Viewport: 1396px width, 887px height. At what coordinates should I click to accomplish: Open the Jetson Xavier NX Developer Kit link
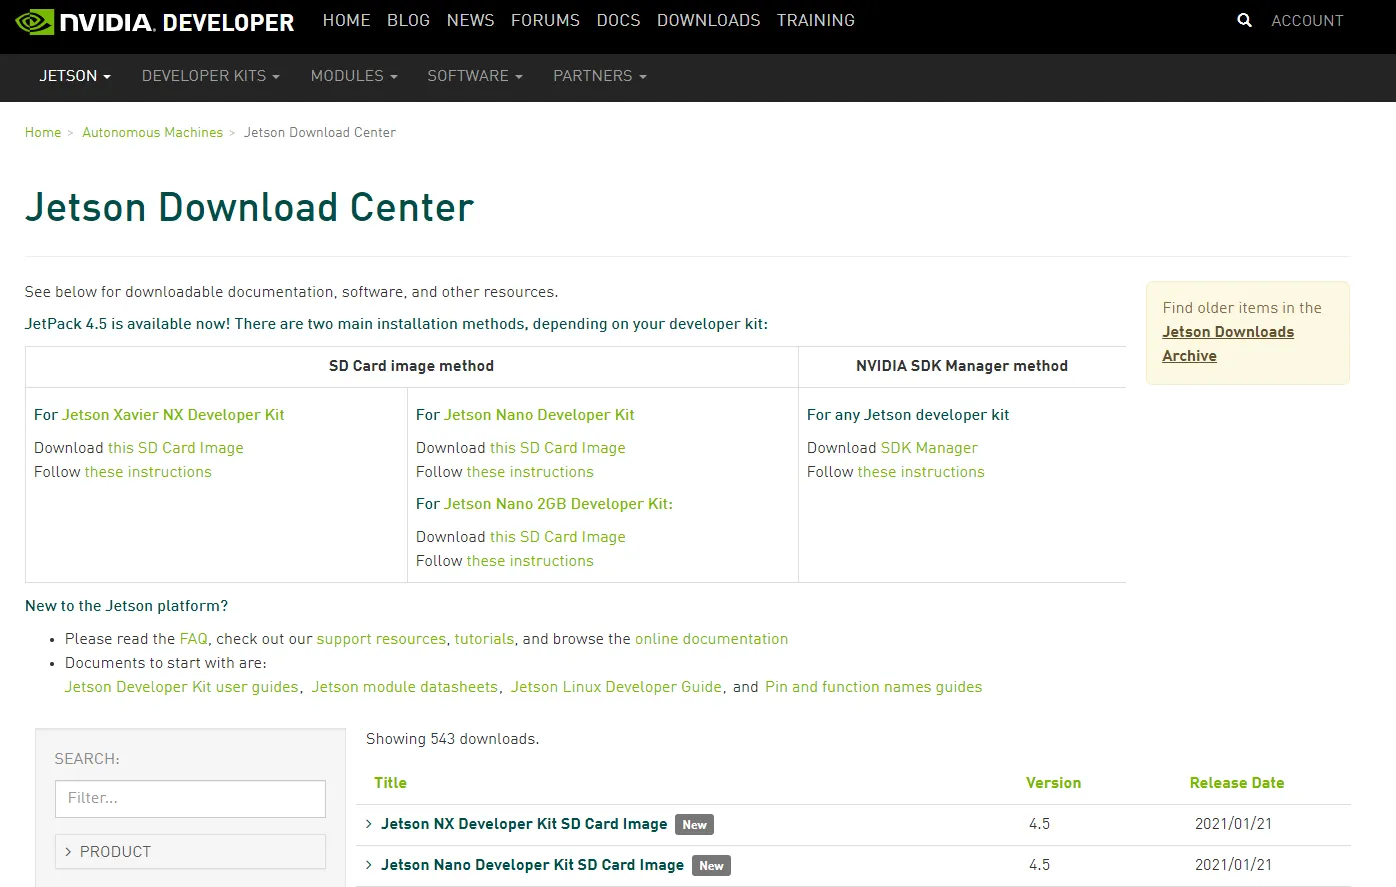click(x=173, y=415)
